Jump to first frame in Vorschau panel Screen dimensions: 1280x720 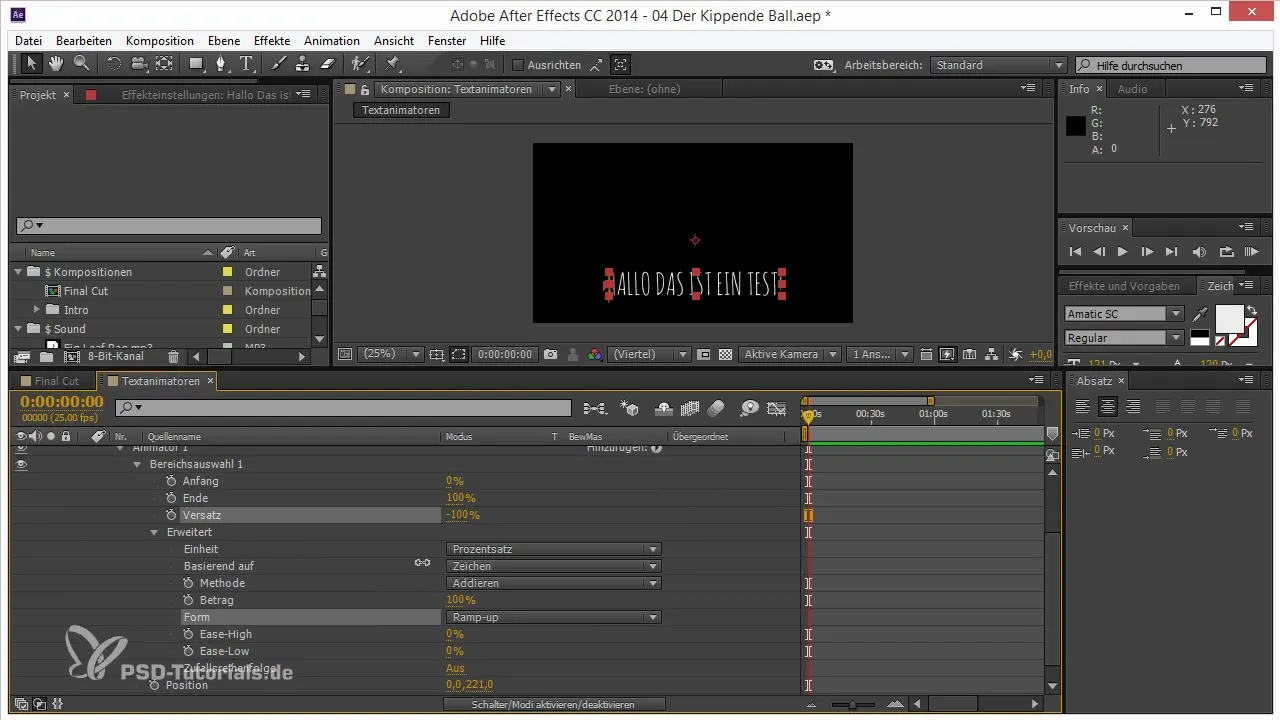(x=1076, y=252)
